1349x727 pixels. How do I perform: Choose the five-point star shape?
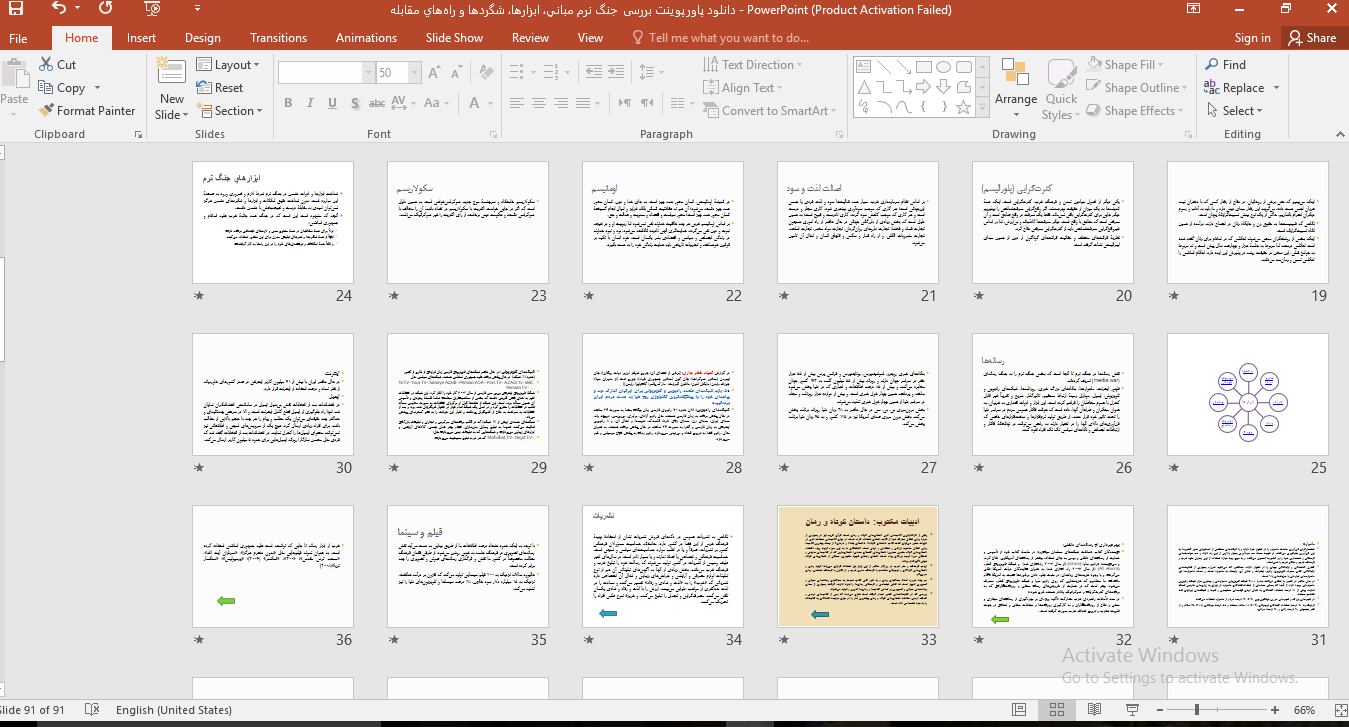click(963, 107)
